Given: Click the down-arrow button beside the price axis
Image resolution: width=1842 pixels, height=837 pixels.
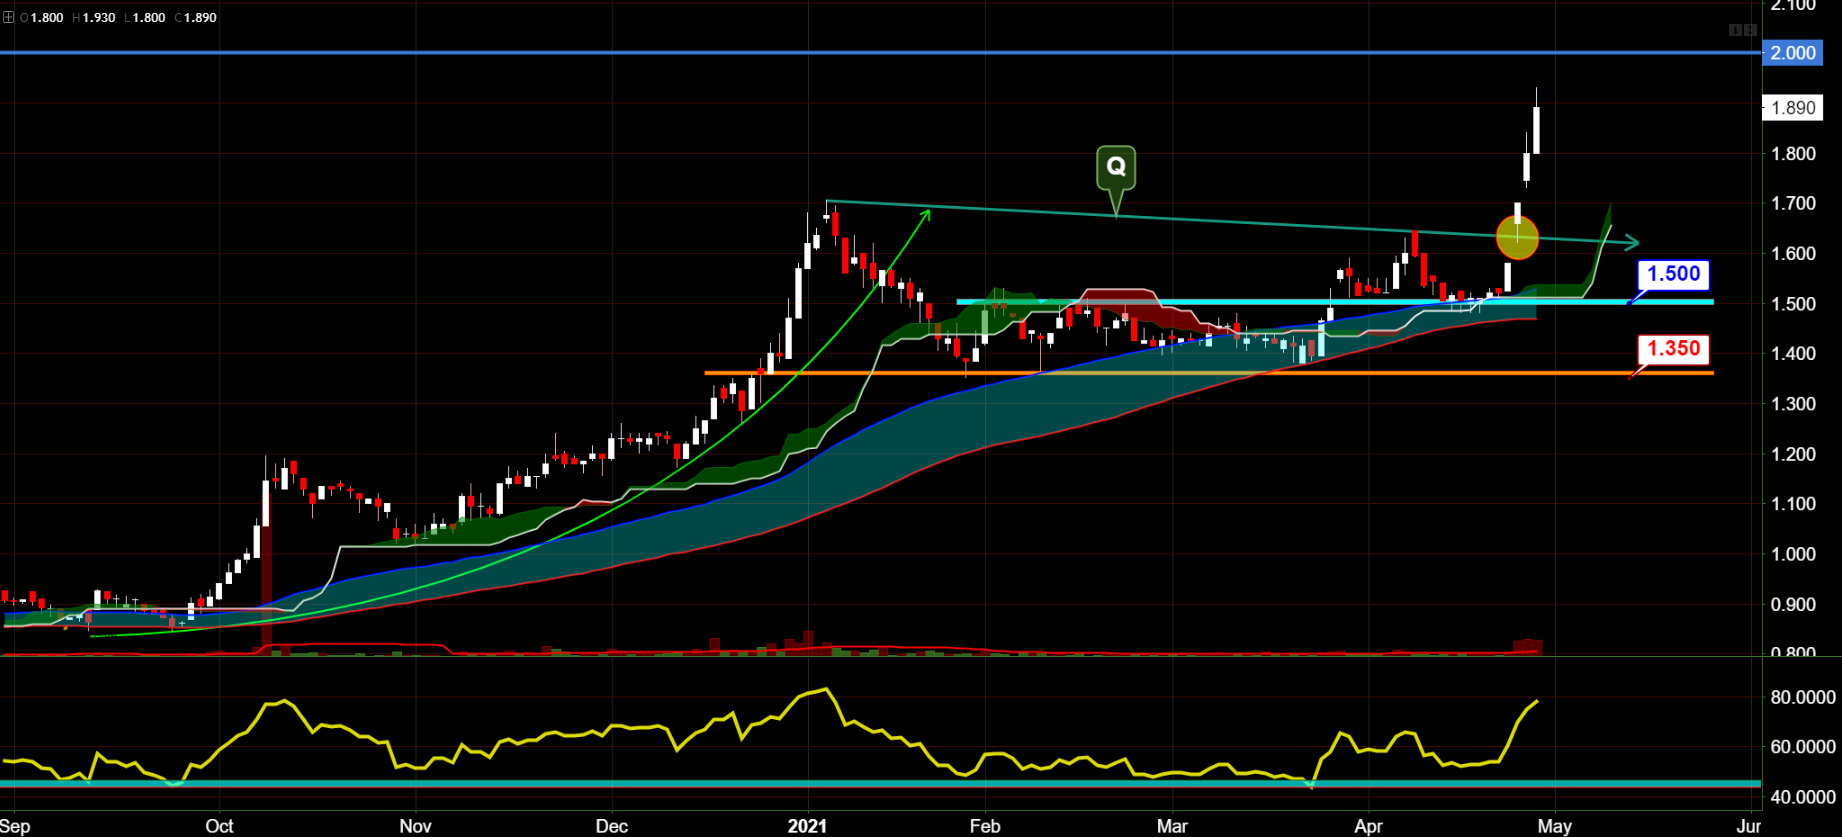Looking at the screenshot, I should [1735, 30].
